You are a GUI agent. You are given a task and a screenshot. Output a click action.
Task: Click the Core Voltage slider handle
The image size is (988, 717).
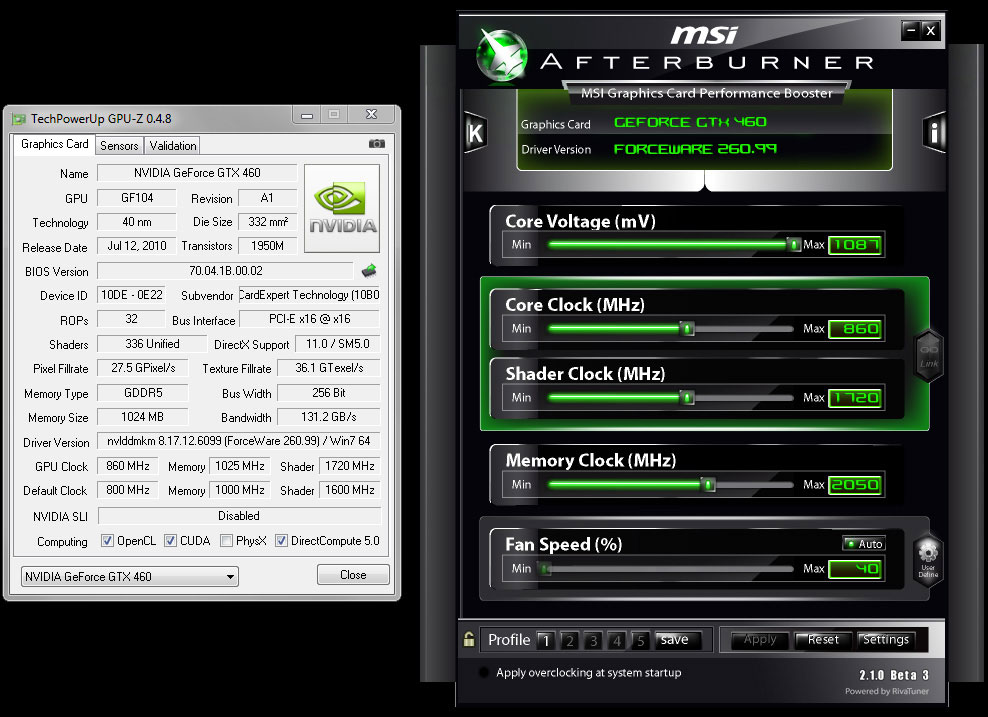pos(794,244)
